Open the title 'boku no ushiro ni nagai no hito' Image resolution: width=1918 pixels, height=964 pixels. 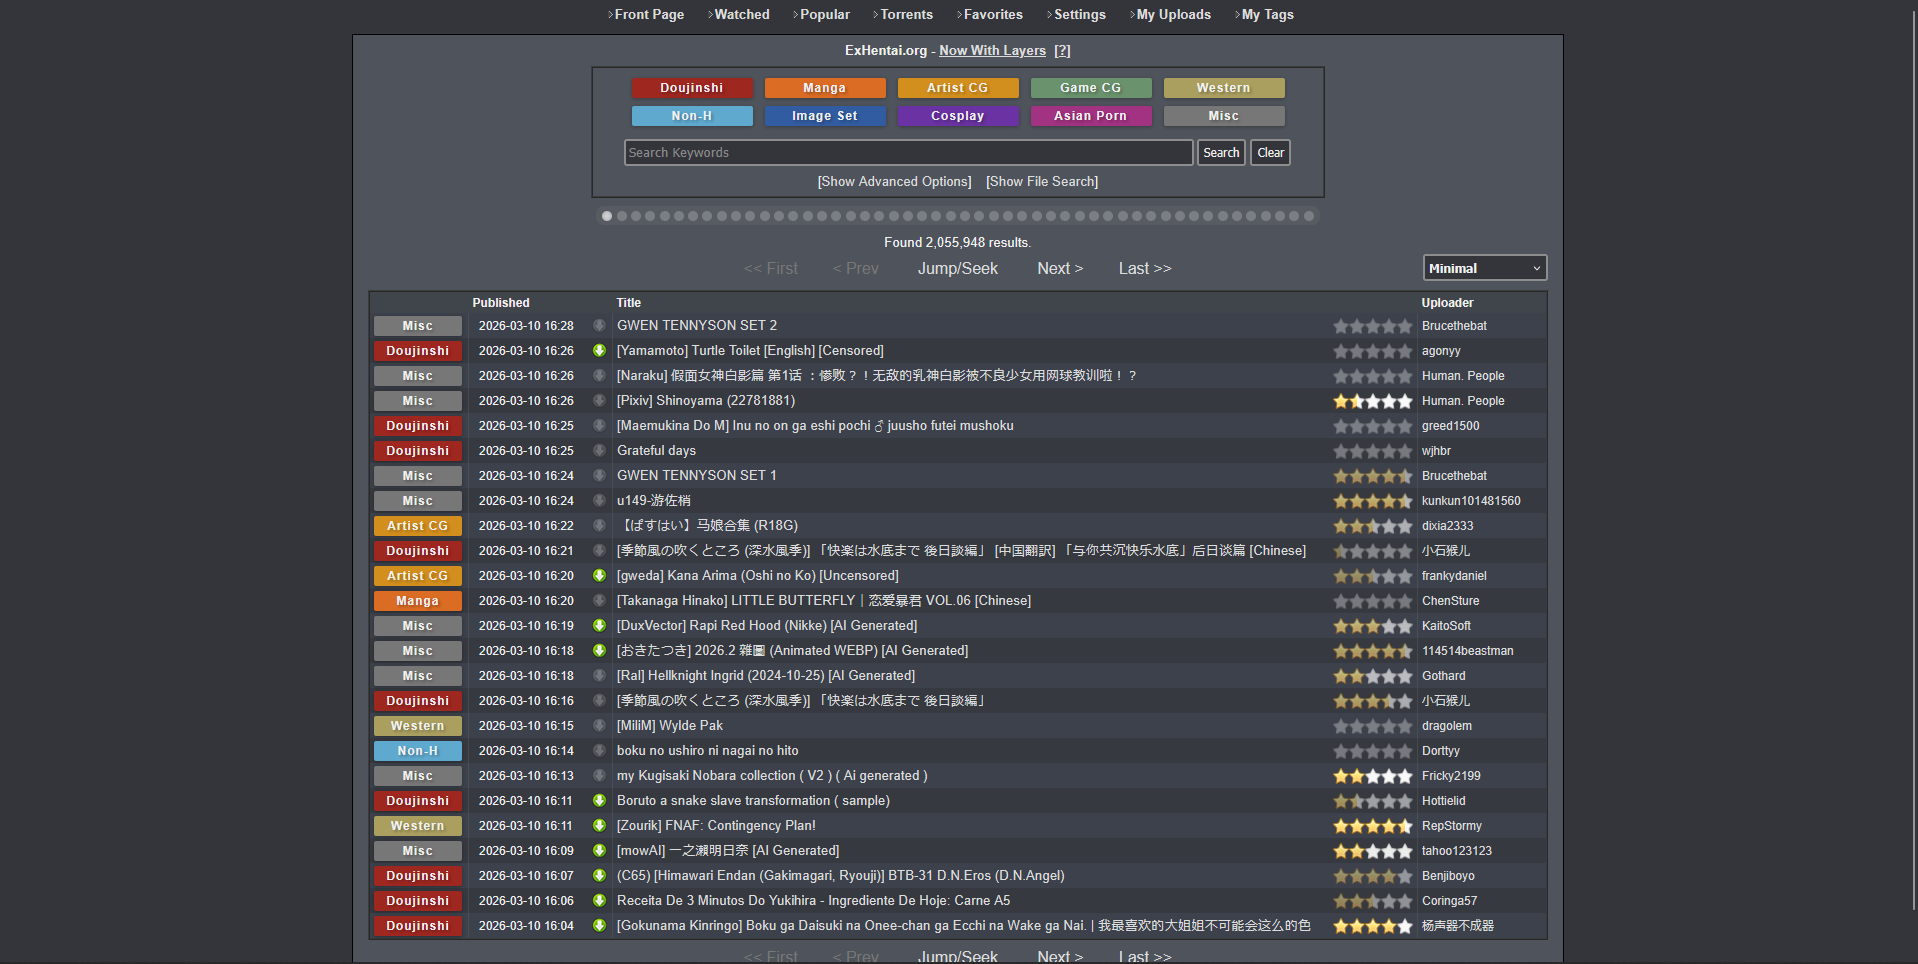[x=708, y=751]
